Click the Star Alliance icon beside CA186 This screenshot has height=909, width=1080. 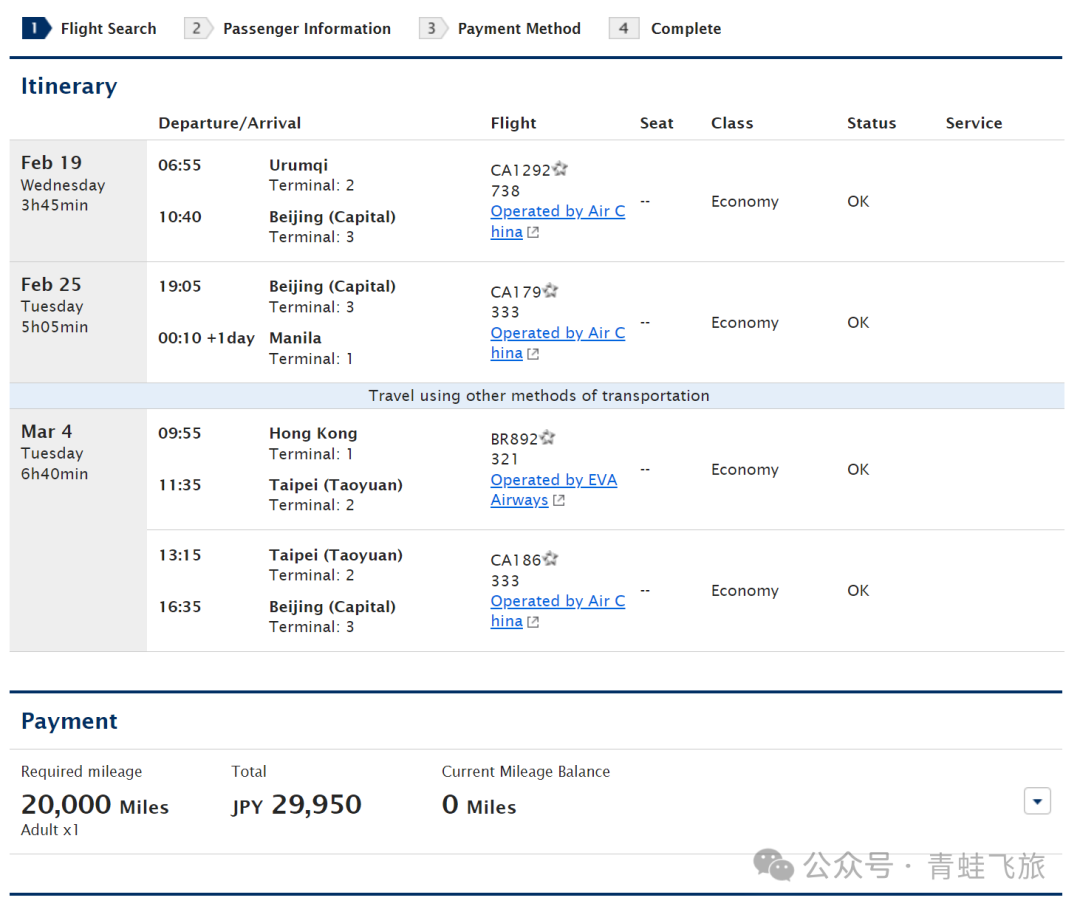click(x=550, y=558)
